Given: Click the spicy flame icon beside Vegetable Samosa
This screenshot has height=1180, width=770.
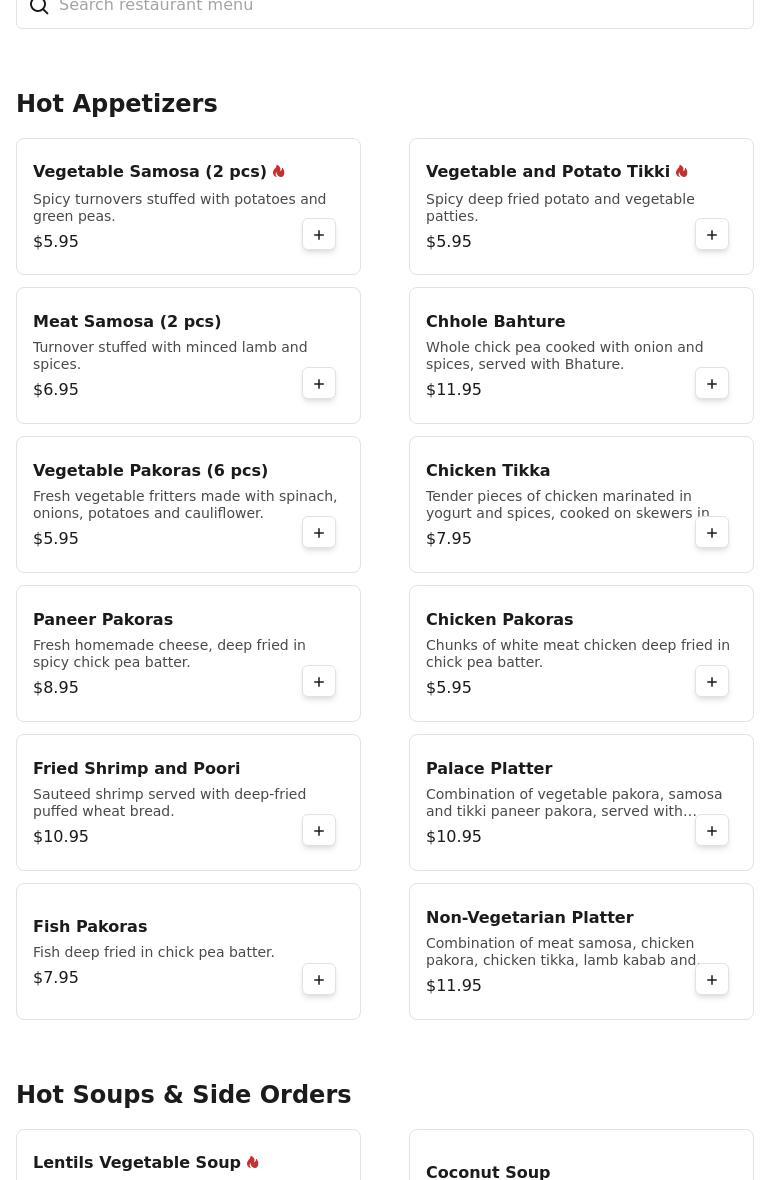Looking at the screenshot, I should [279, 172].
